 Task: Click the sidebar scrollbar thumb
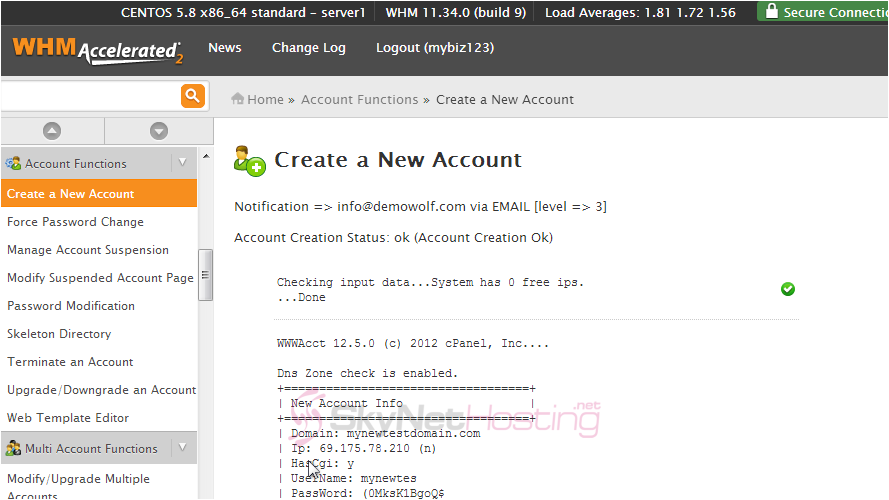point(205,275)
